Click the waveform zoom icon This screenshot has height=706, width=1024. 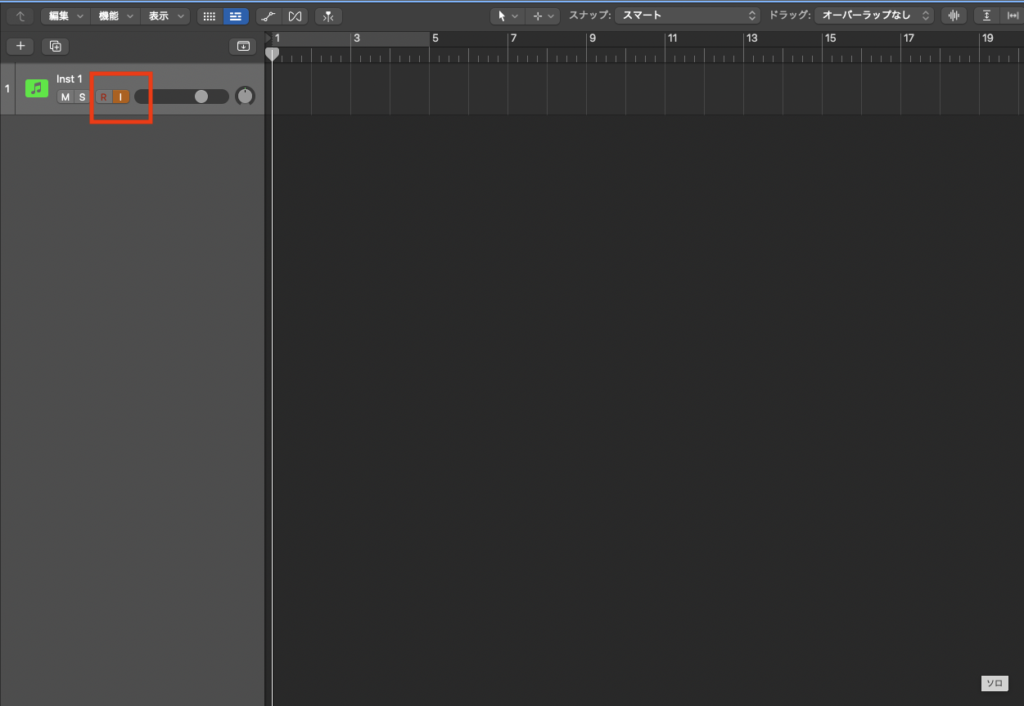pyautogui.click(x=954, y=16)
